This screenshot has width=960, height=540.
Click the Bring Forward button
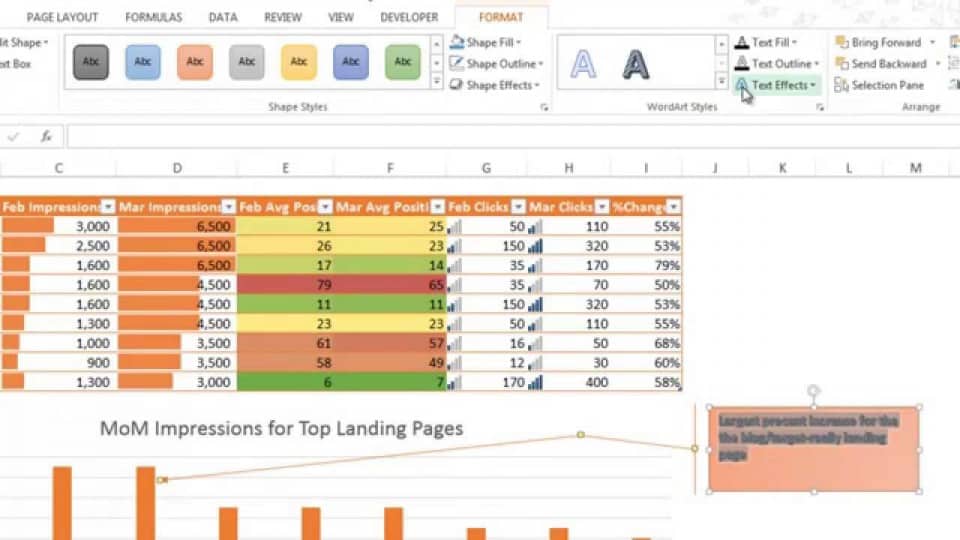point(879,42)
